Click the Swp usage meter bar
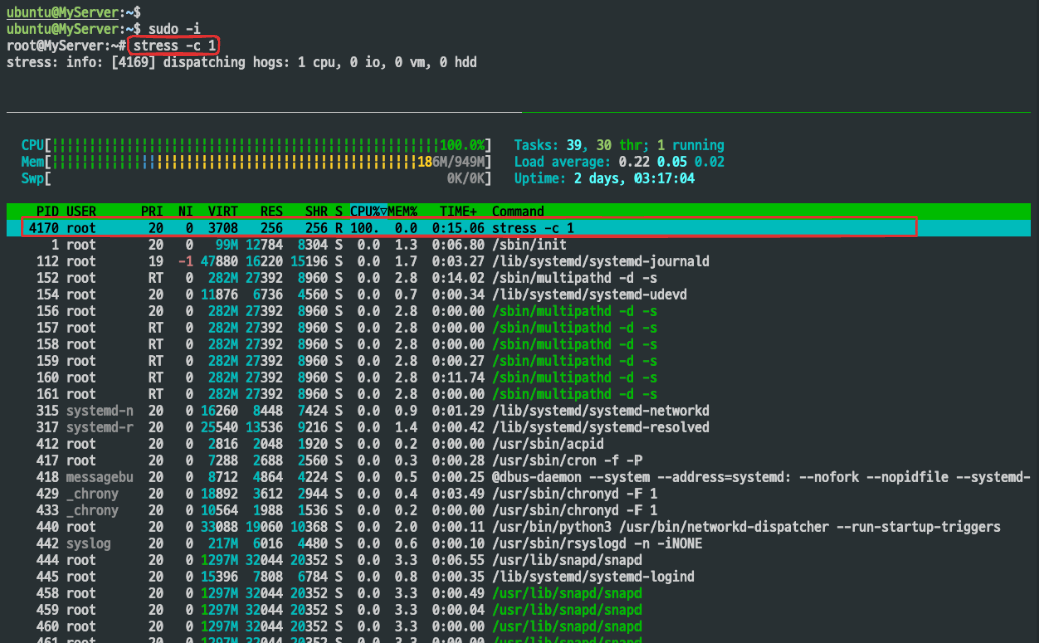1039x643 pixels. [256, 178]
